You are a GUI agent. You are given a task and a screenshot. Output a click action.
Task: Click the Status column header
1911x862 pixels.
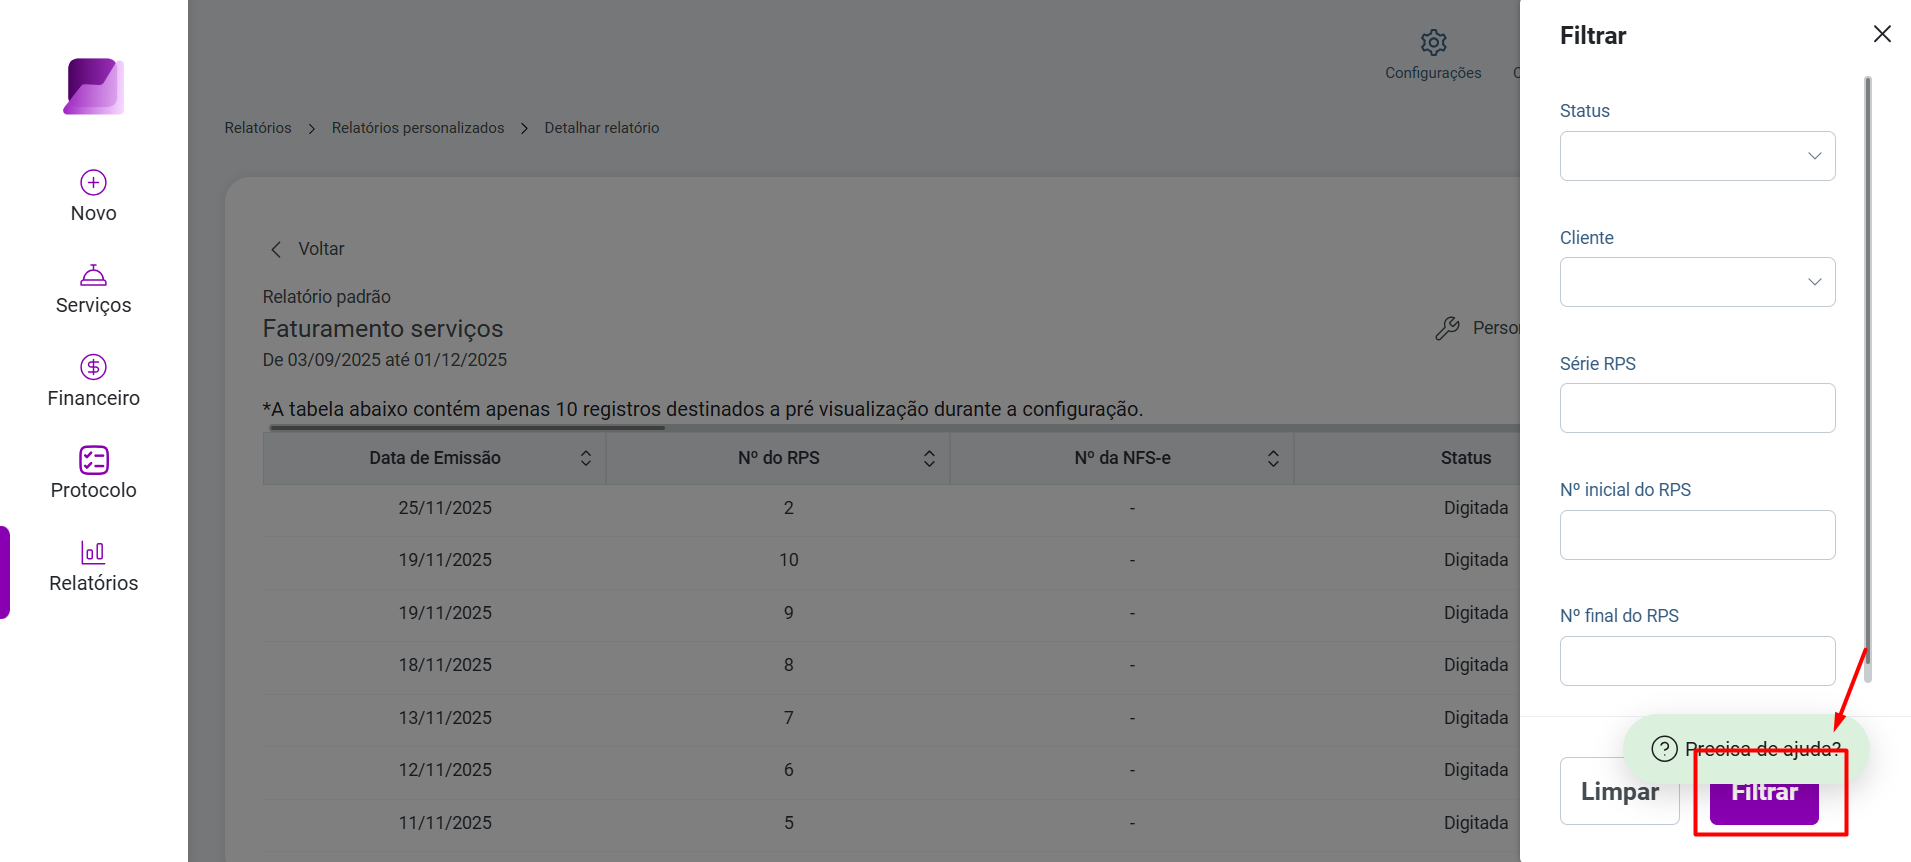[1466, 458]
